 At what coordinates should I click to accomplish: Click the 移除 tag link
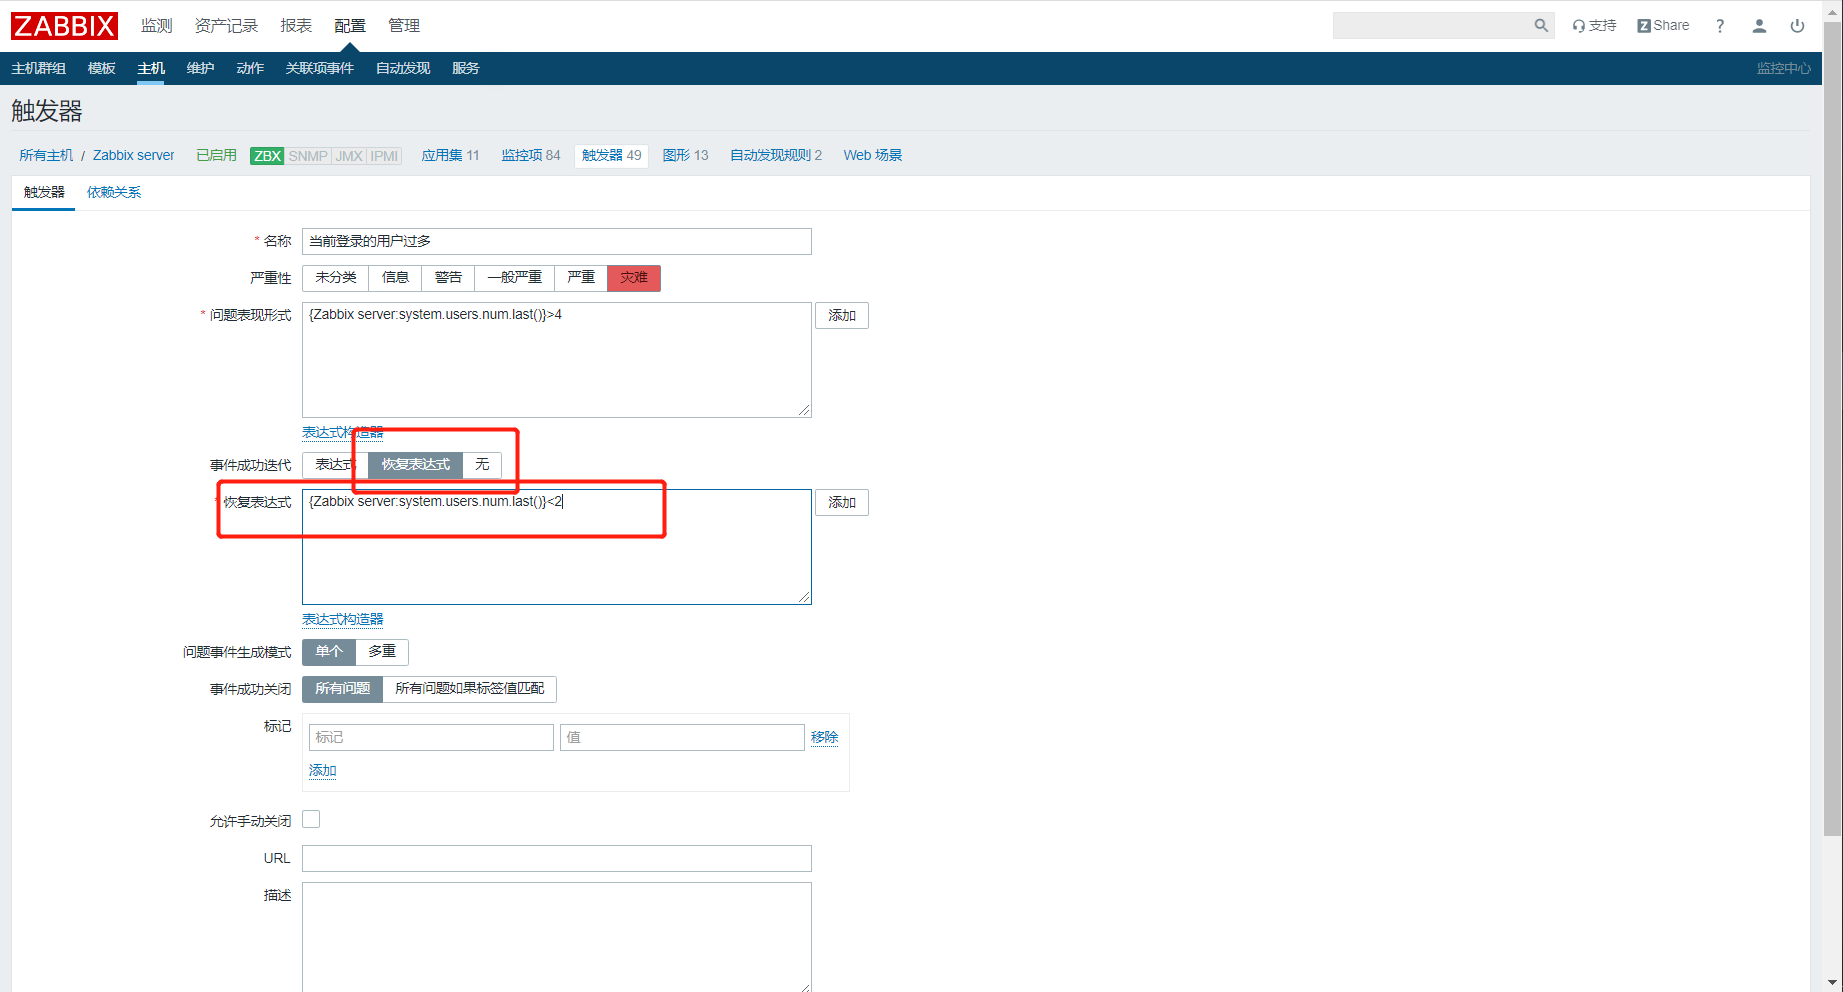click(x=825, y=738)
